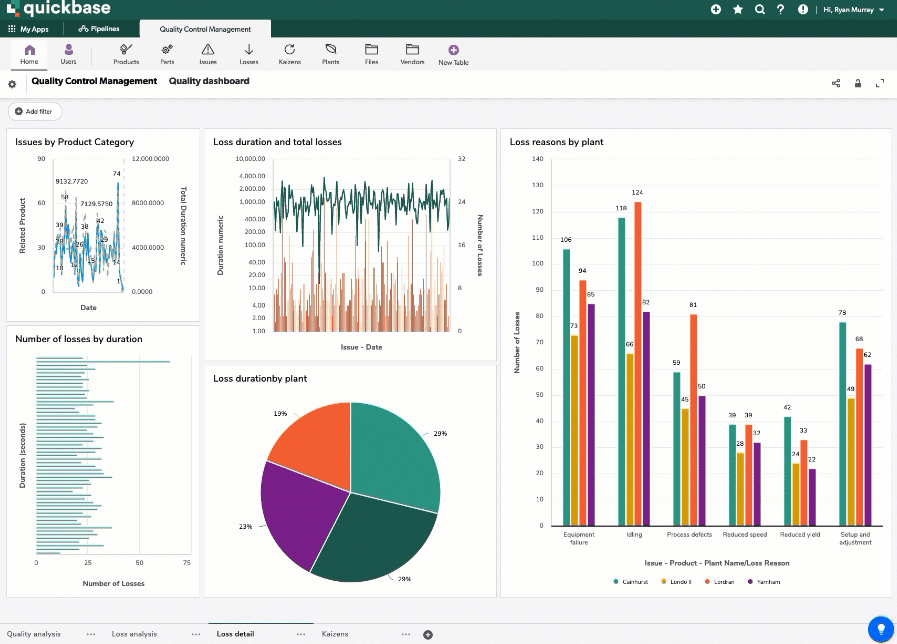Image resolution: width=897 pixels, height=644 pixels.
Task: Open the Losses table
Action: (x=249, y=54)
